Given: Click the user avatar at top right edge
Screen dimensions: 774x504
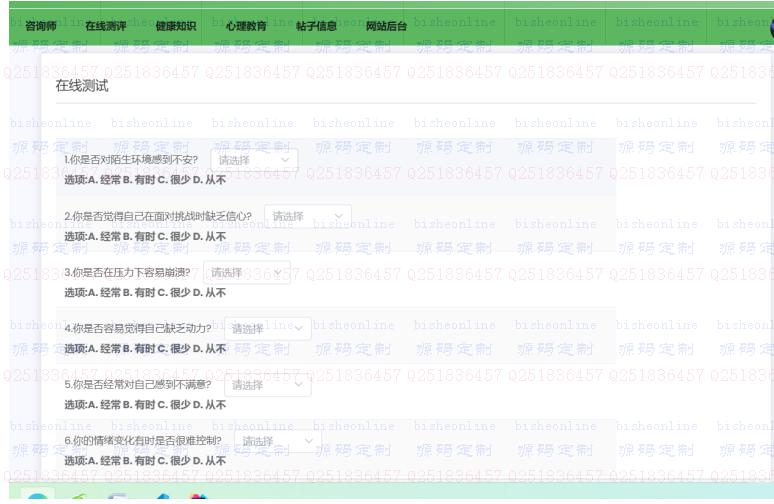Looking at the screenshot, I should coord(770,27).
